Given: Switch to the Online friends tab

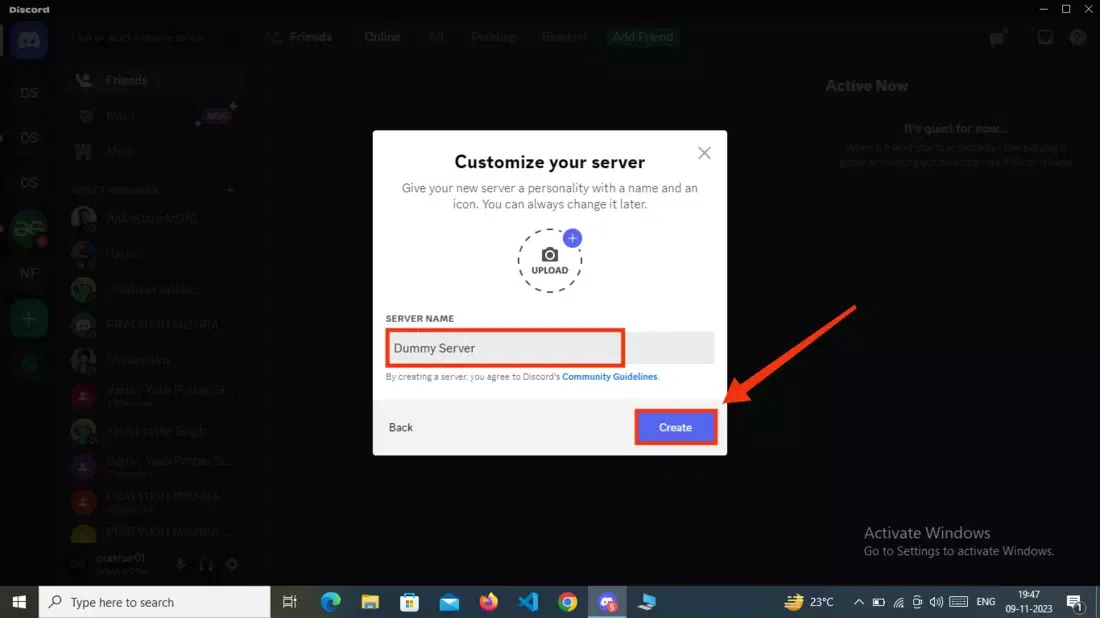Looking at the screenshot, I should (382, 36).
